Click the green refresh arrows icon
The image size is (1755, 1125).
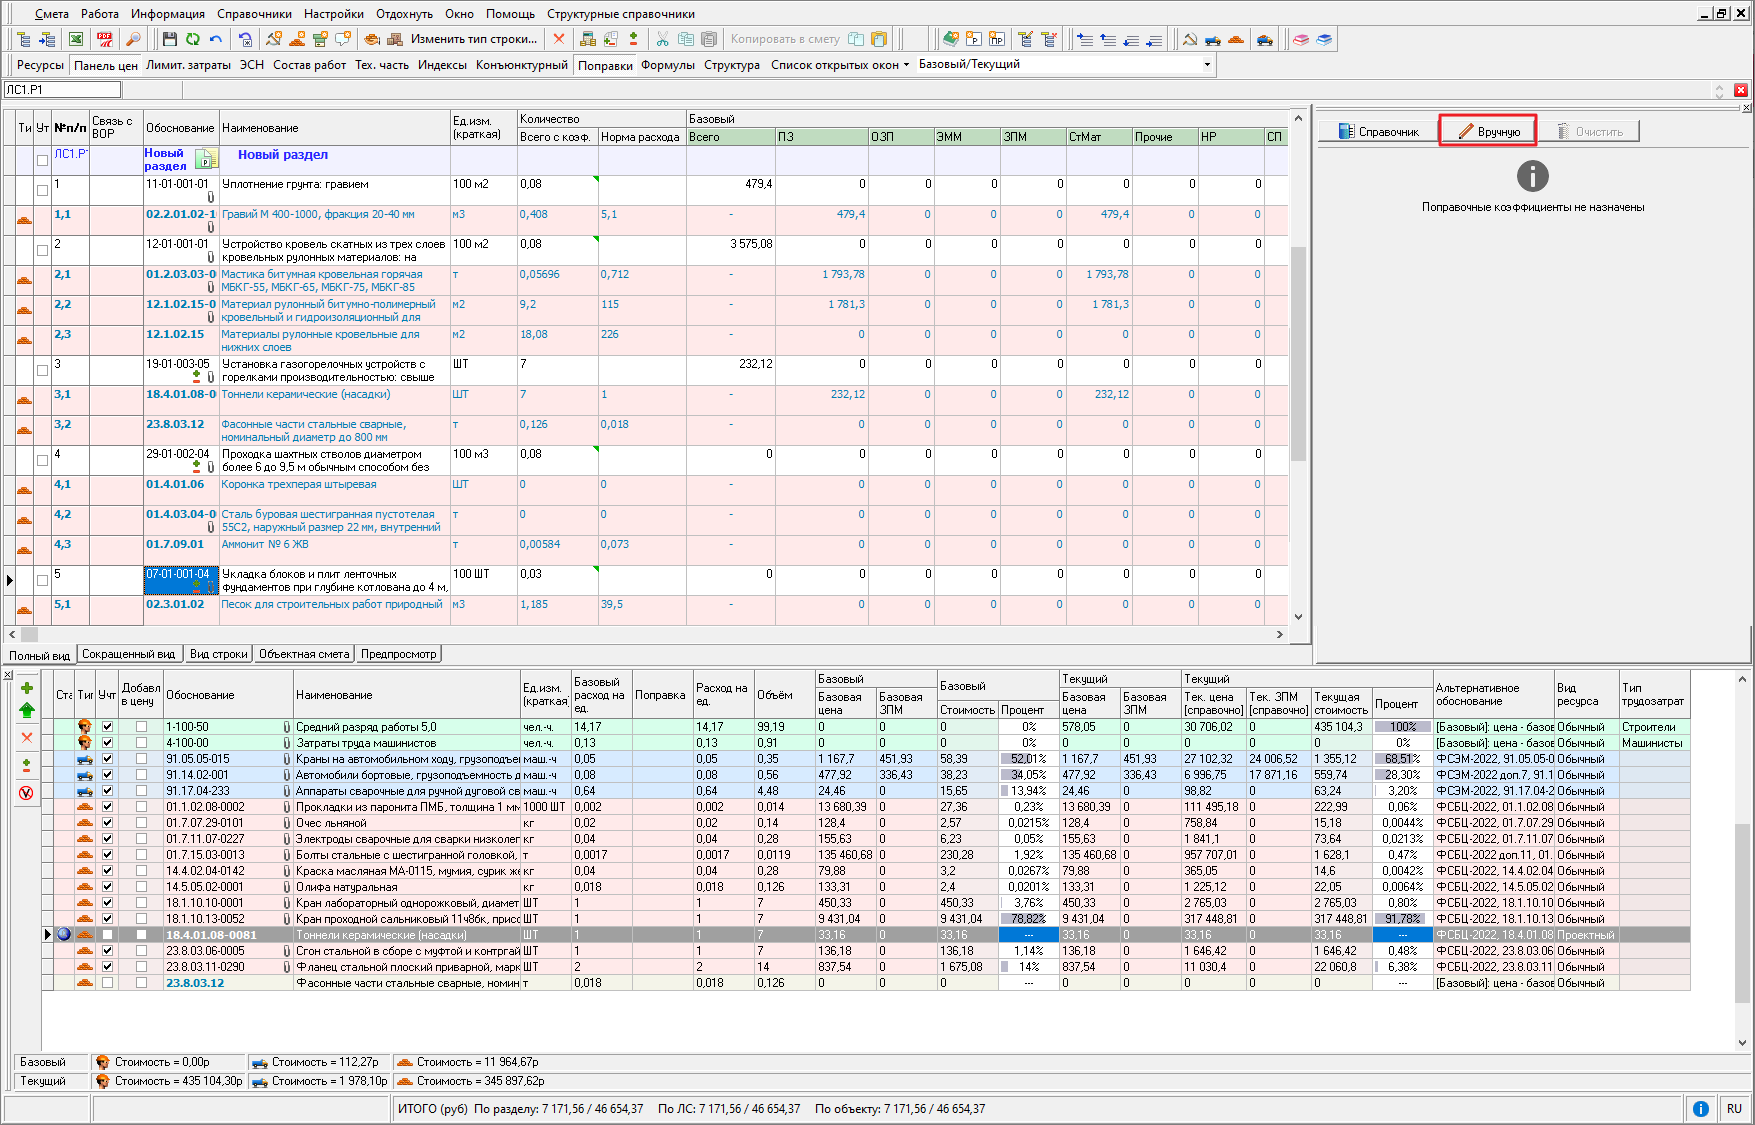pyautogui.click(x=192, y=39)
